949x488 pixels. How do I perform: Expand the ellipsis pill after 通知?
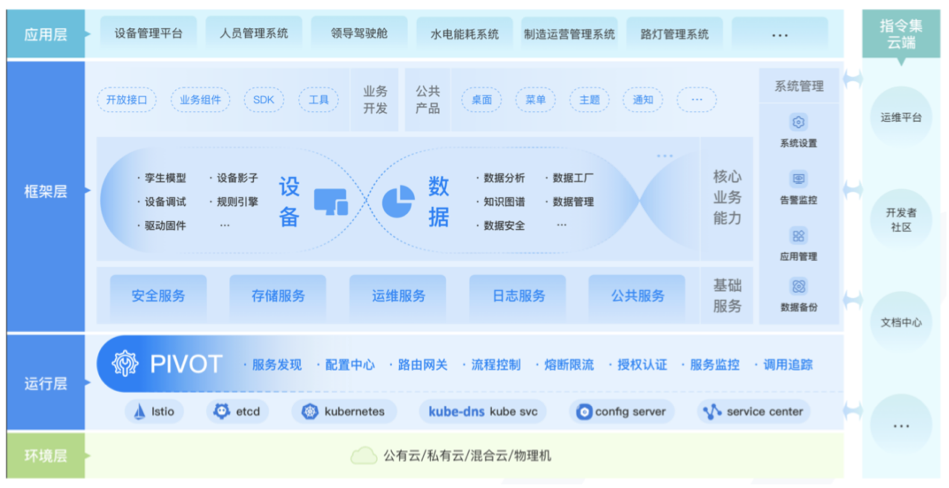coord(696,100)
